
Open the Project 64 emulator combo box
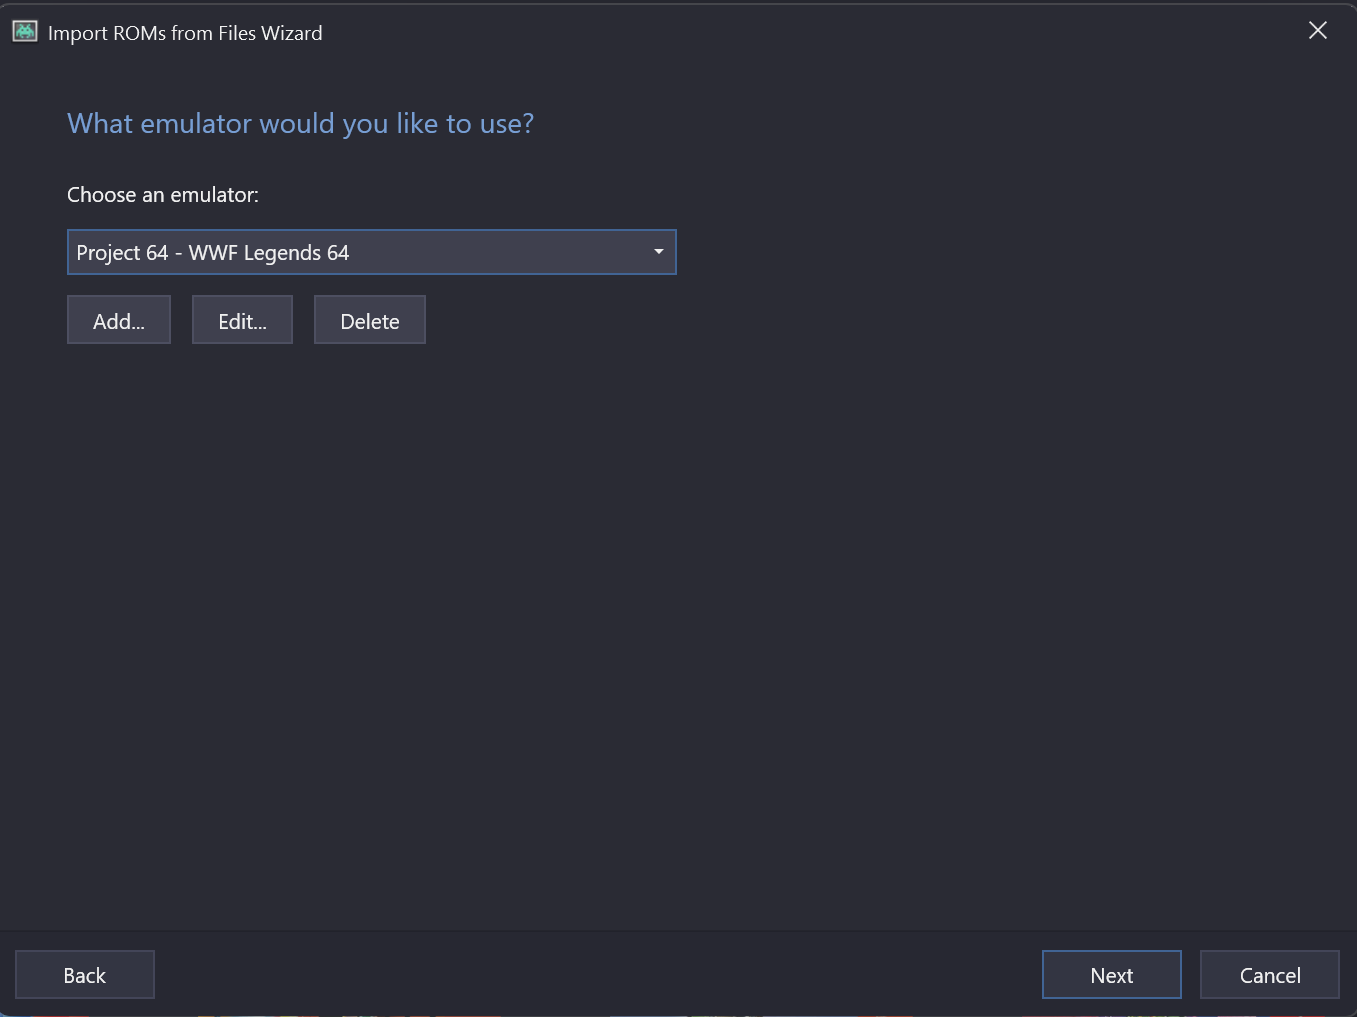[372, 252]
